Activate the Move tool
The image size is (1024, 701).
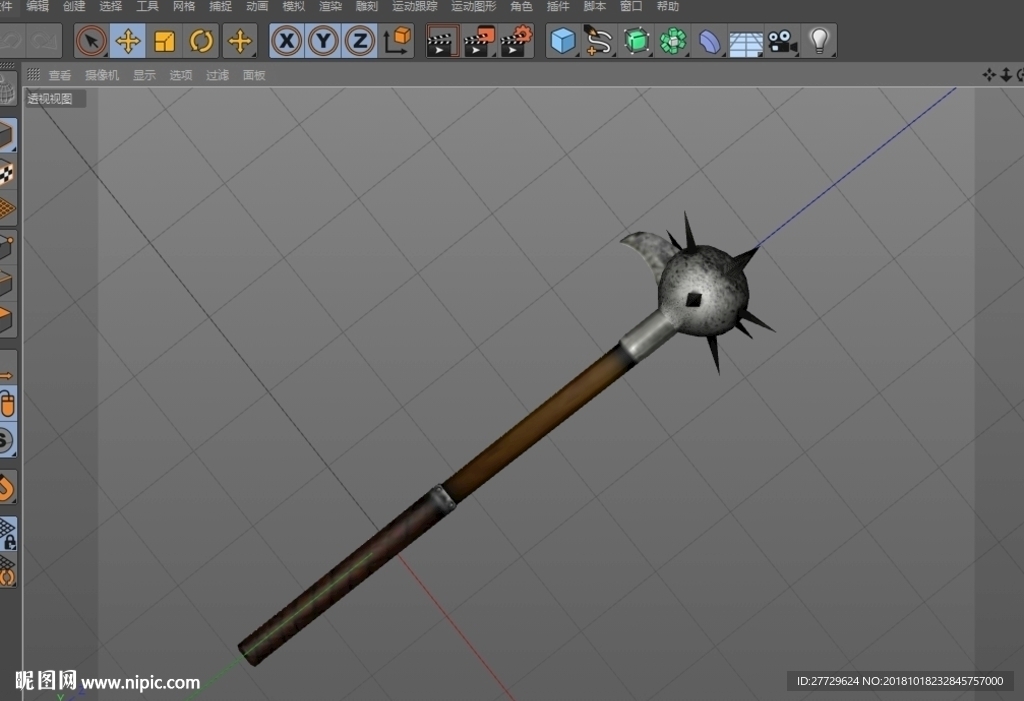127,41
